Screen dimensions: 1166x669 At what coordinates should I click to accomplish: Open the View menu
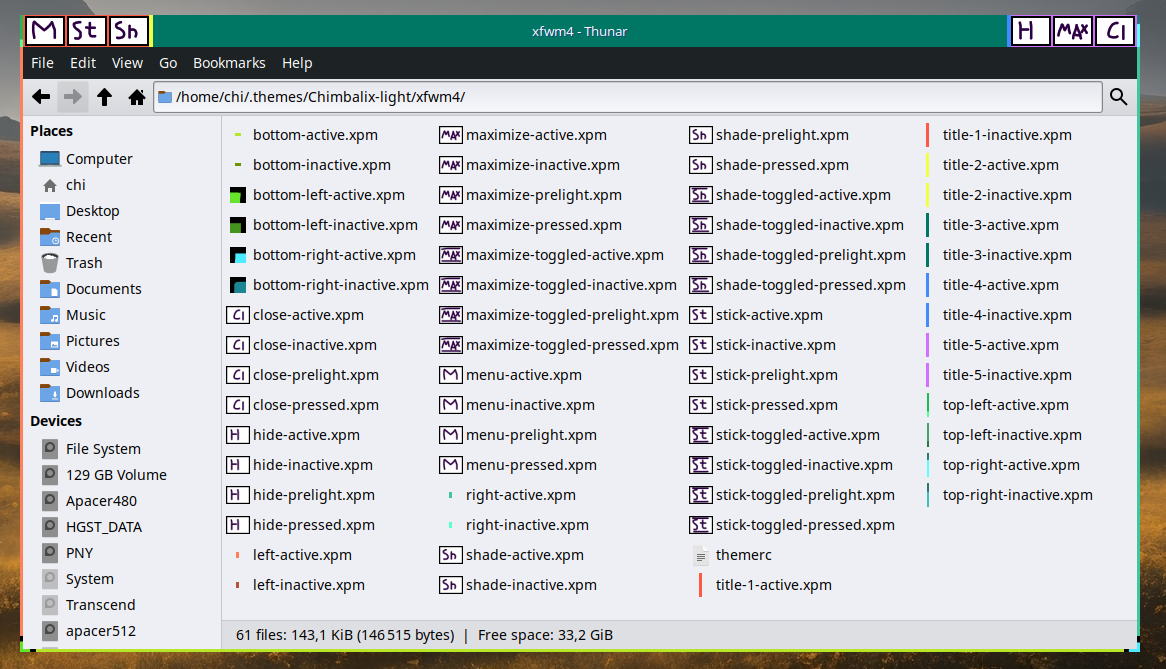point(127,63)
